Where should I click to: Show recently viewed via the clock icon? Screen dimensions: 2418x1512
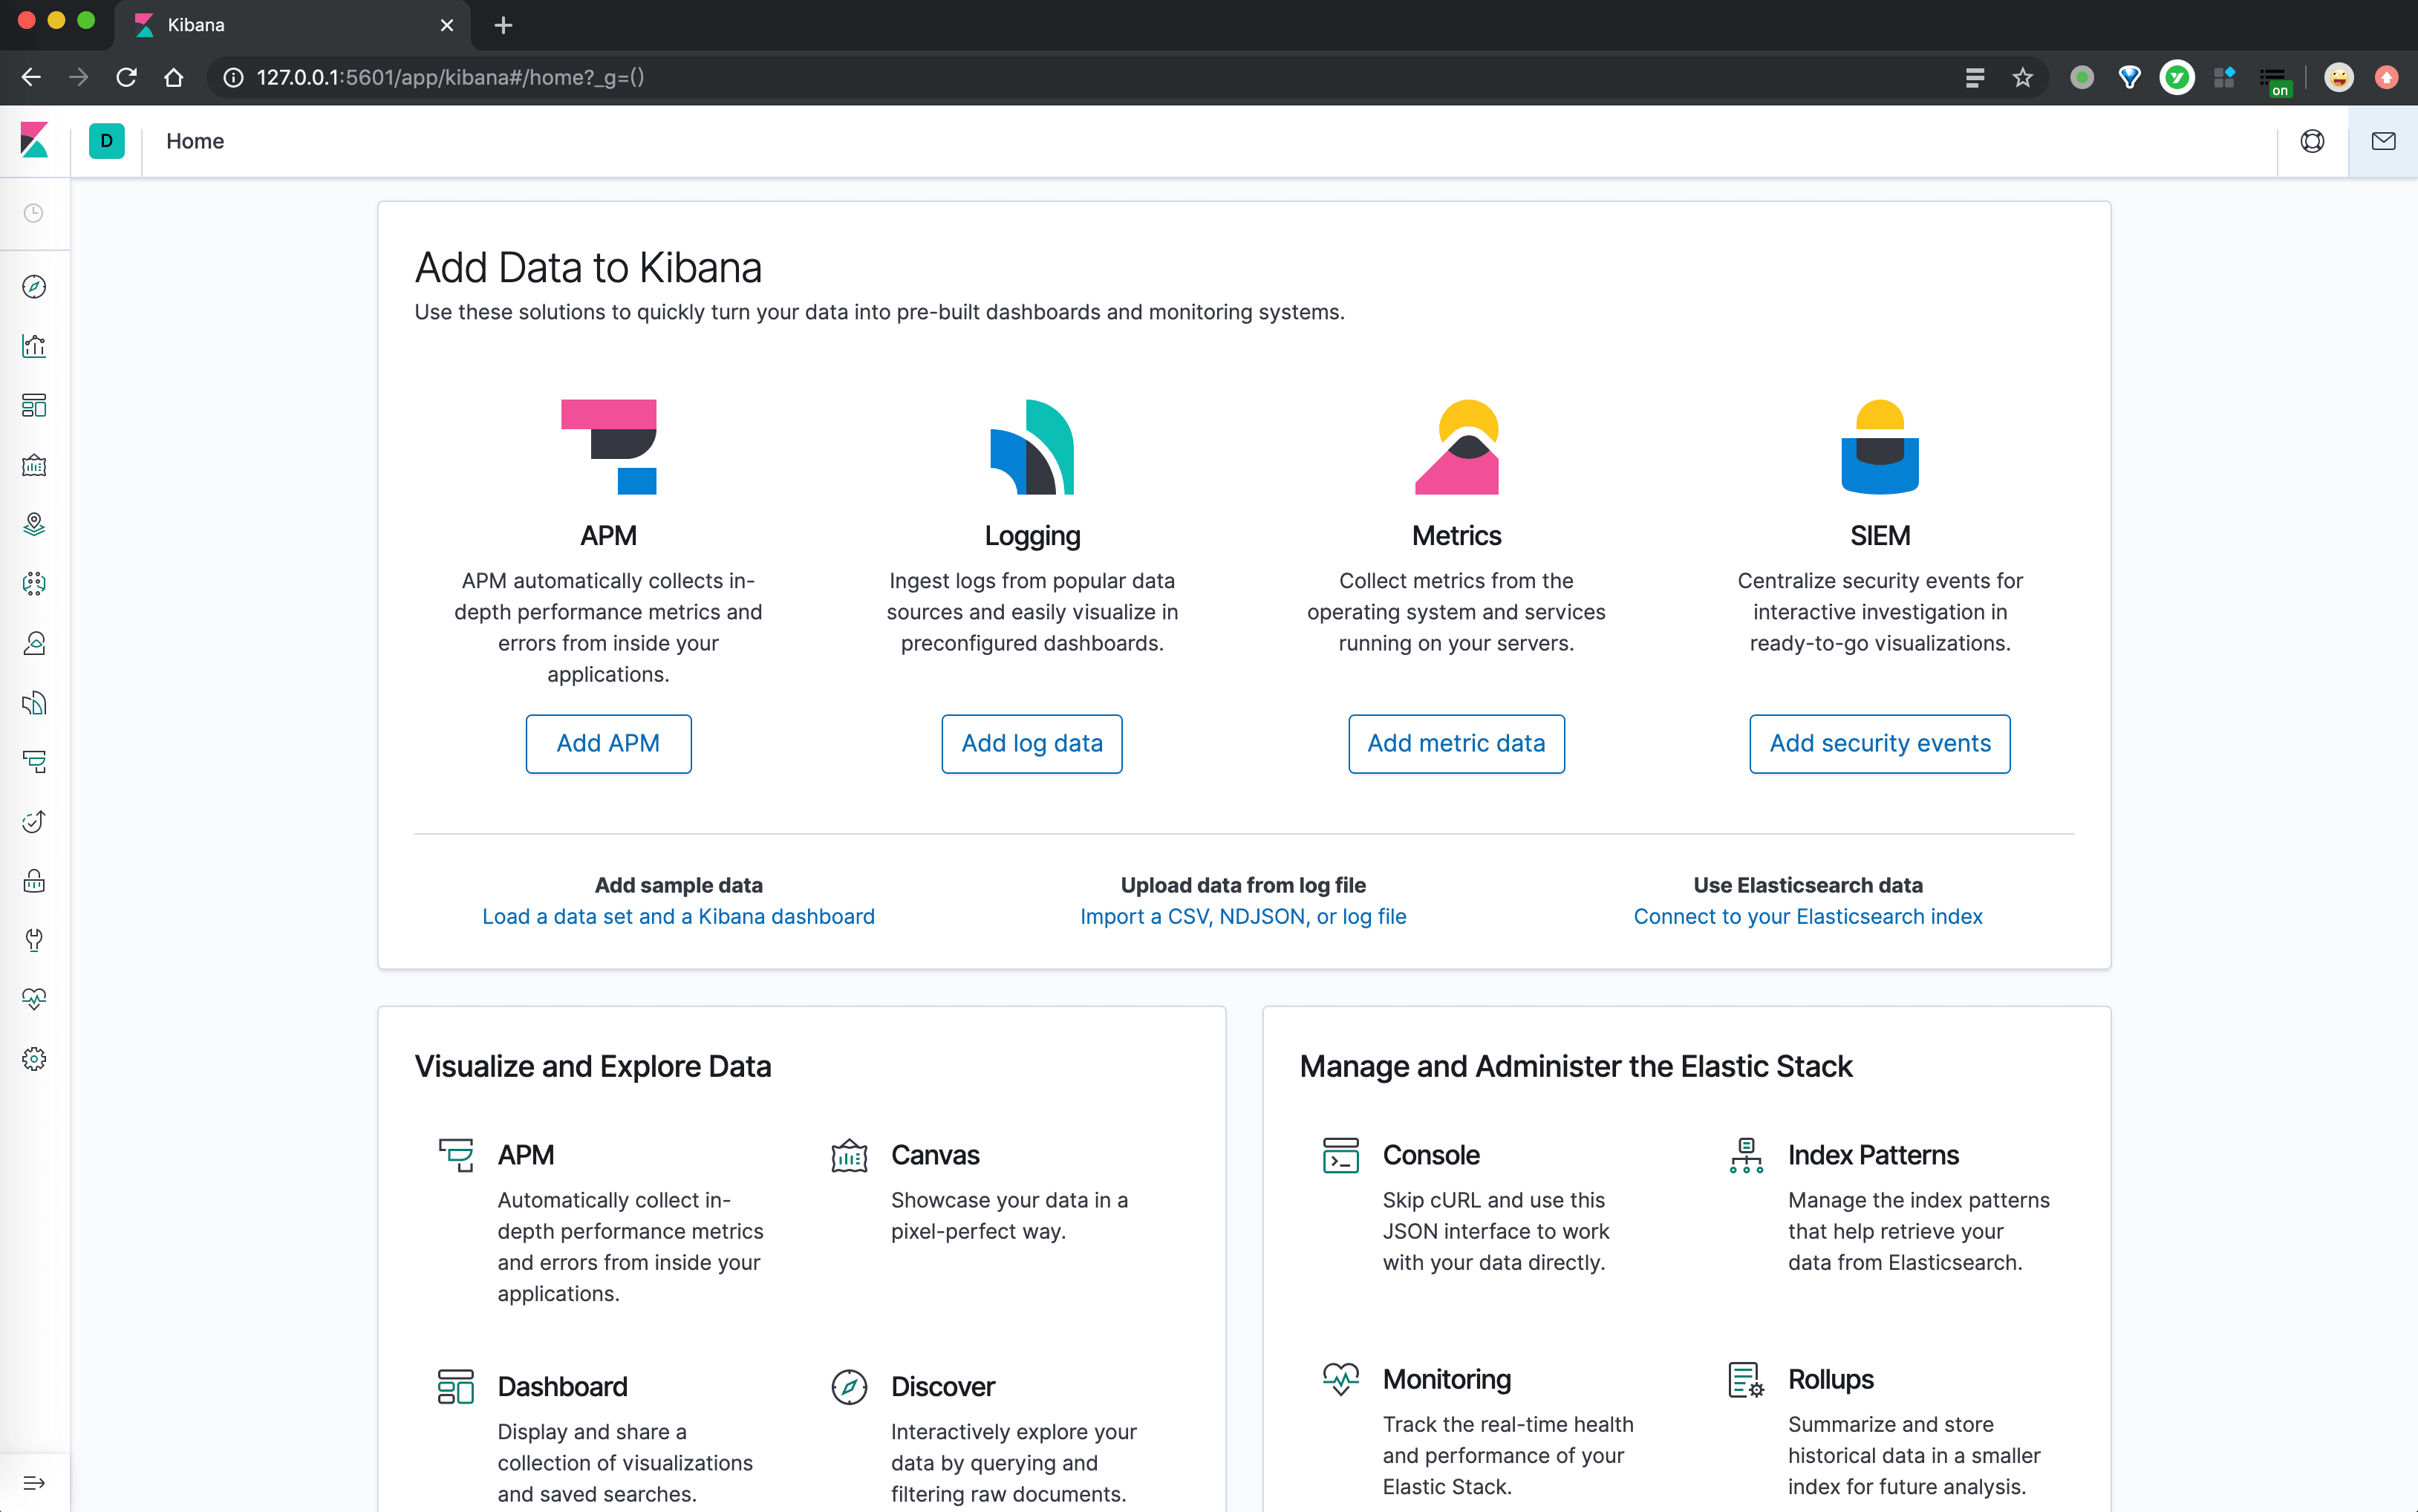tap(34, 213)
